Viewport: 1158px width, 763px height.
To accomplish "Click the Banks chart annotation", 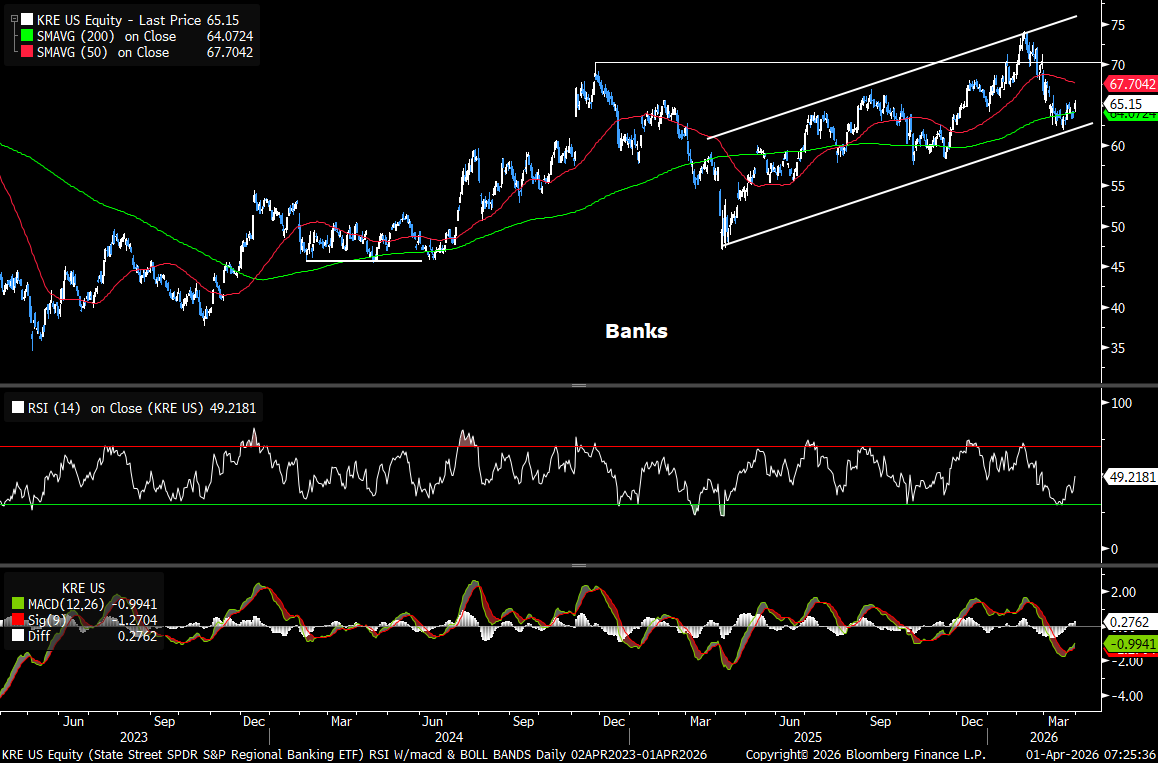I will [x=637, y=331].
